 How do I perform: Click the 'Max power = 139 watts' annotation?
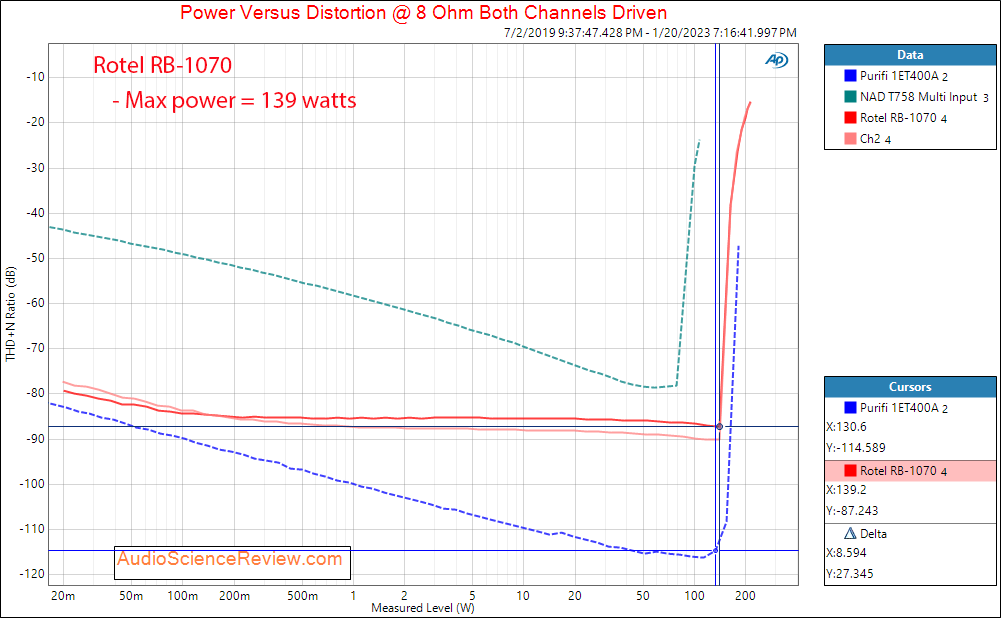click(x=234, y=100)
